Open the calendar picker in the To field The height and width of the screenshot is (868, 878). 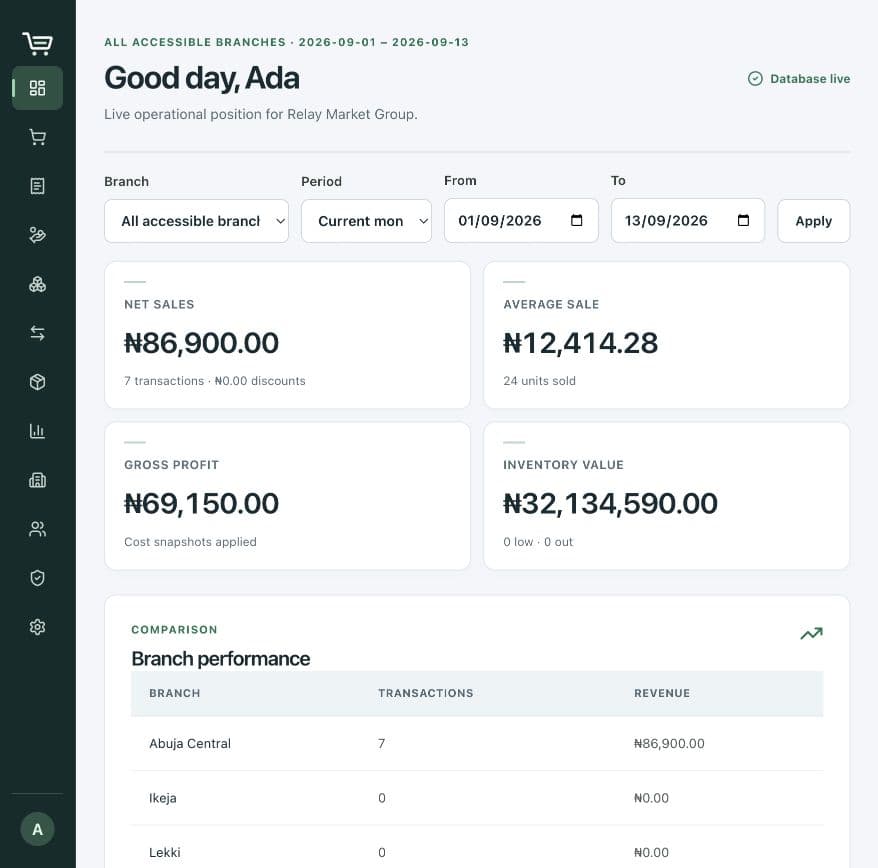[x=743, y=221]
